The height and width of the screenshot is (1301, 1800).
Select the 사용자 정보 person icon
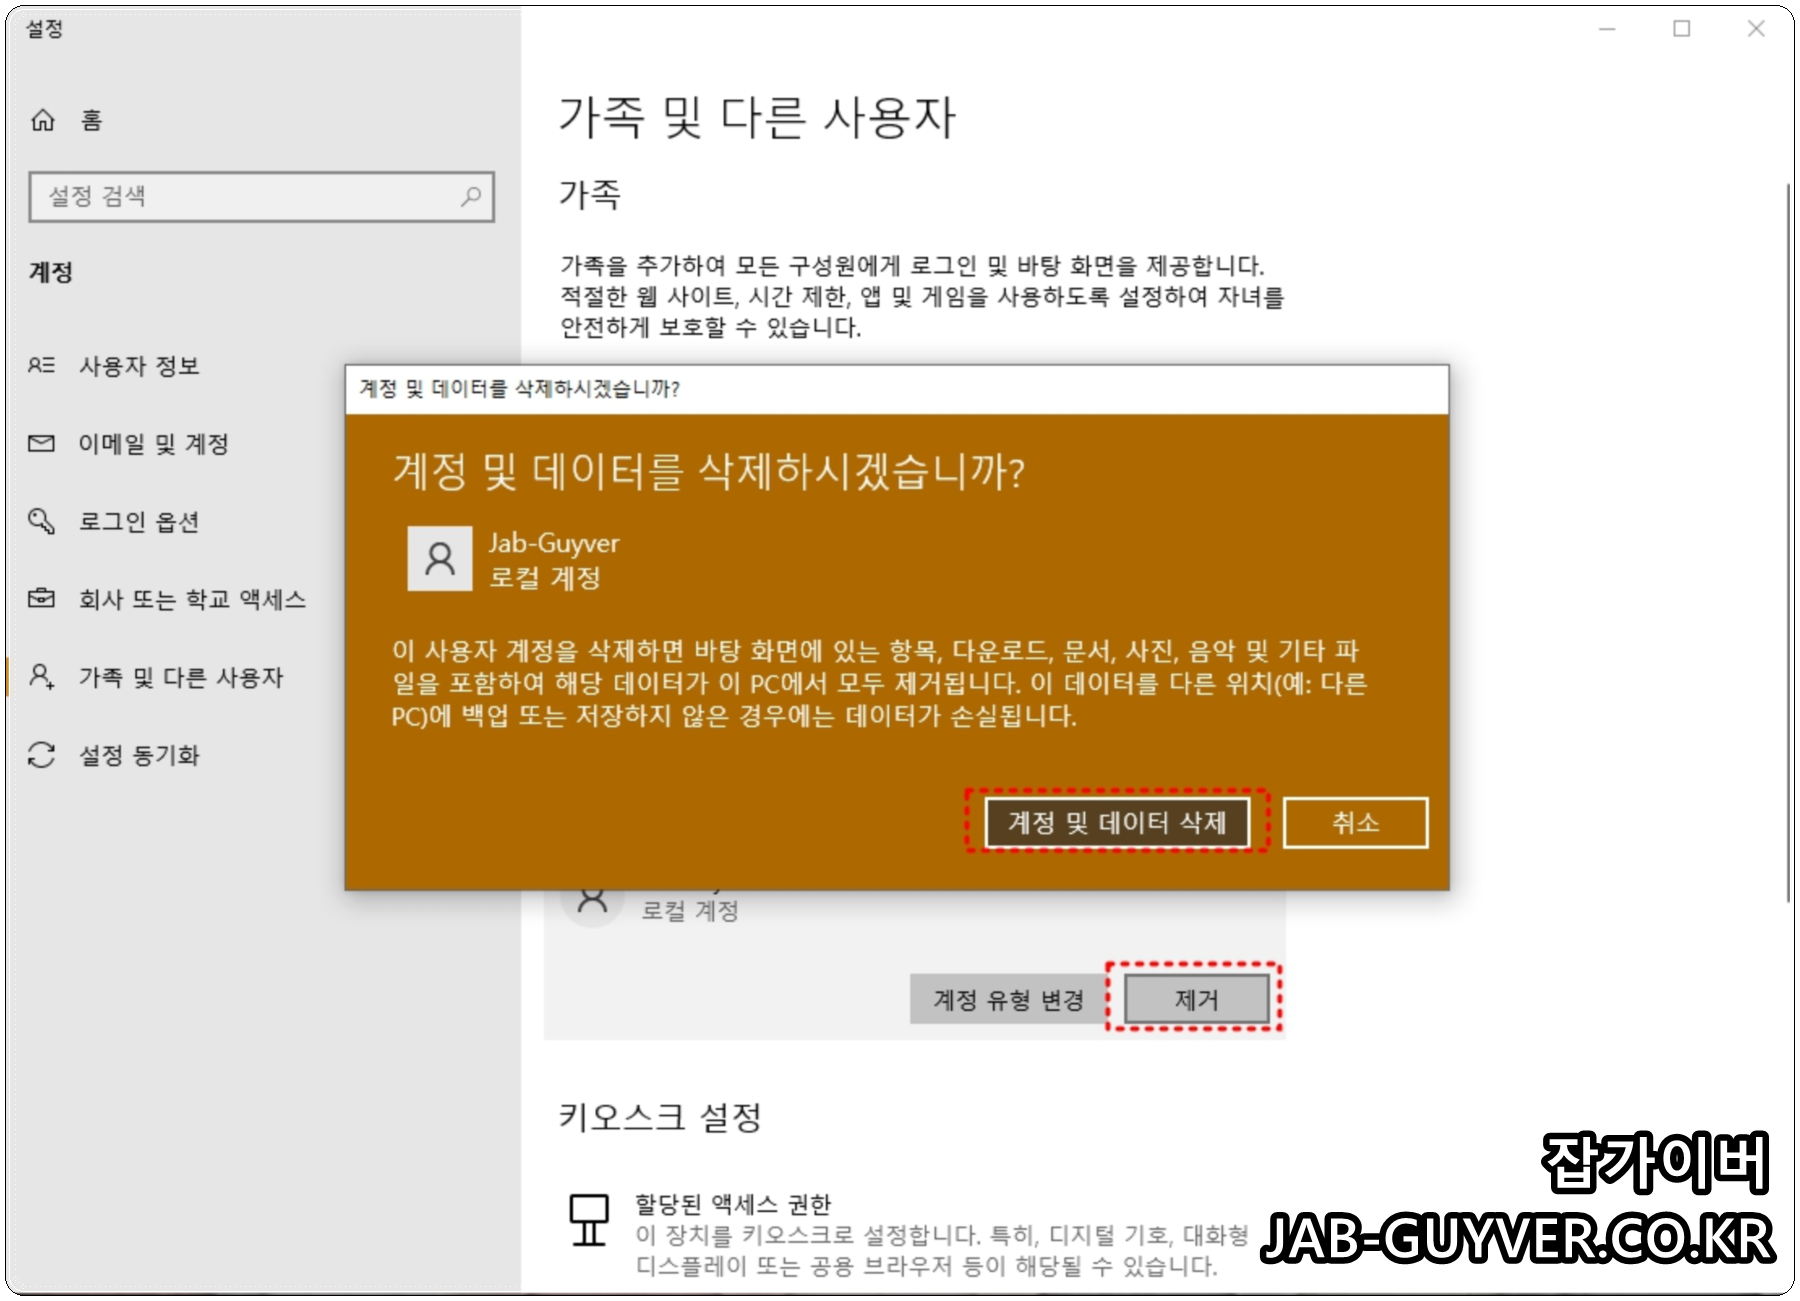click(x=40, y=366)
